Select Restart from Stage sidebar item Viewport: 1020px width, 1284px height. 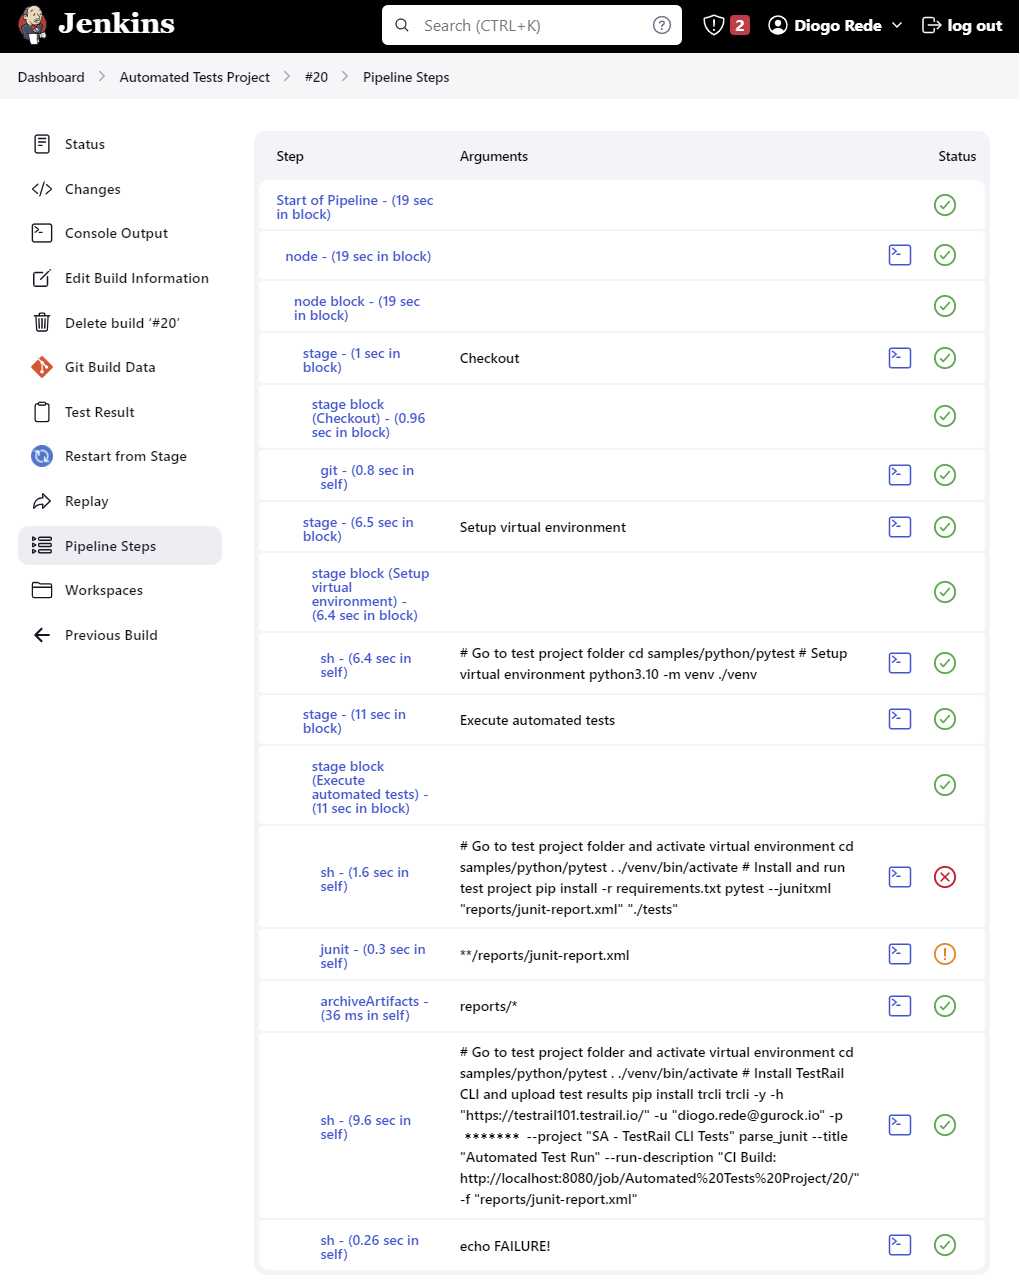click(125, 456)
